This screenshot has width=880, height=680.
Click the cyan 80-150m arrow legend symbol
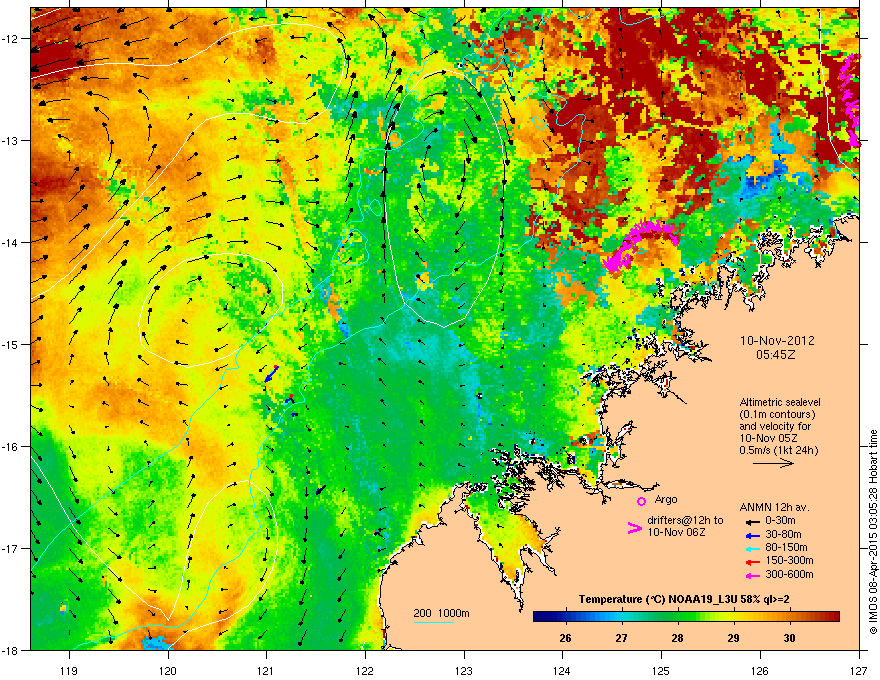(753, 549)
